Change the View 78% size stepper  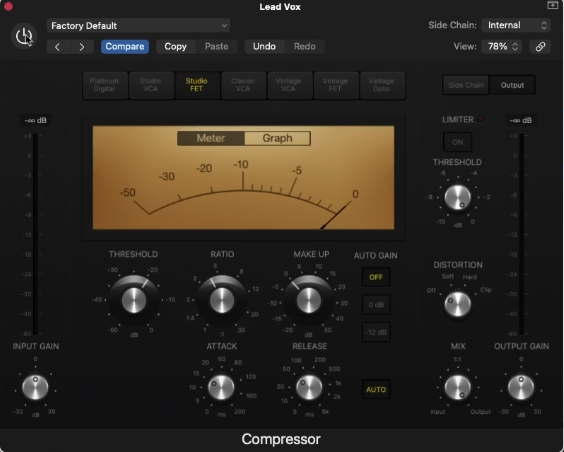coord(502,46)
